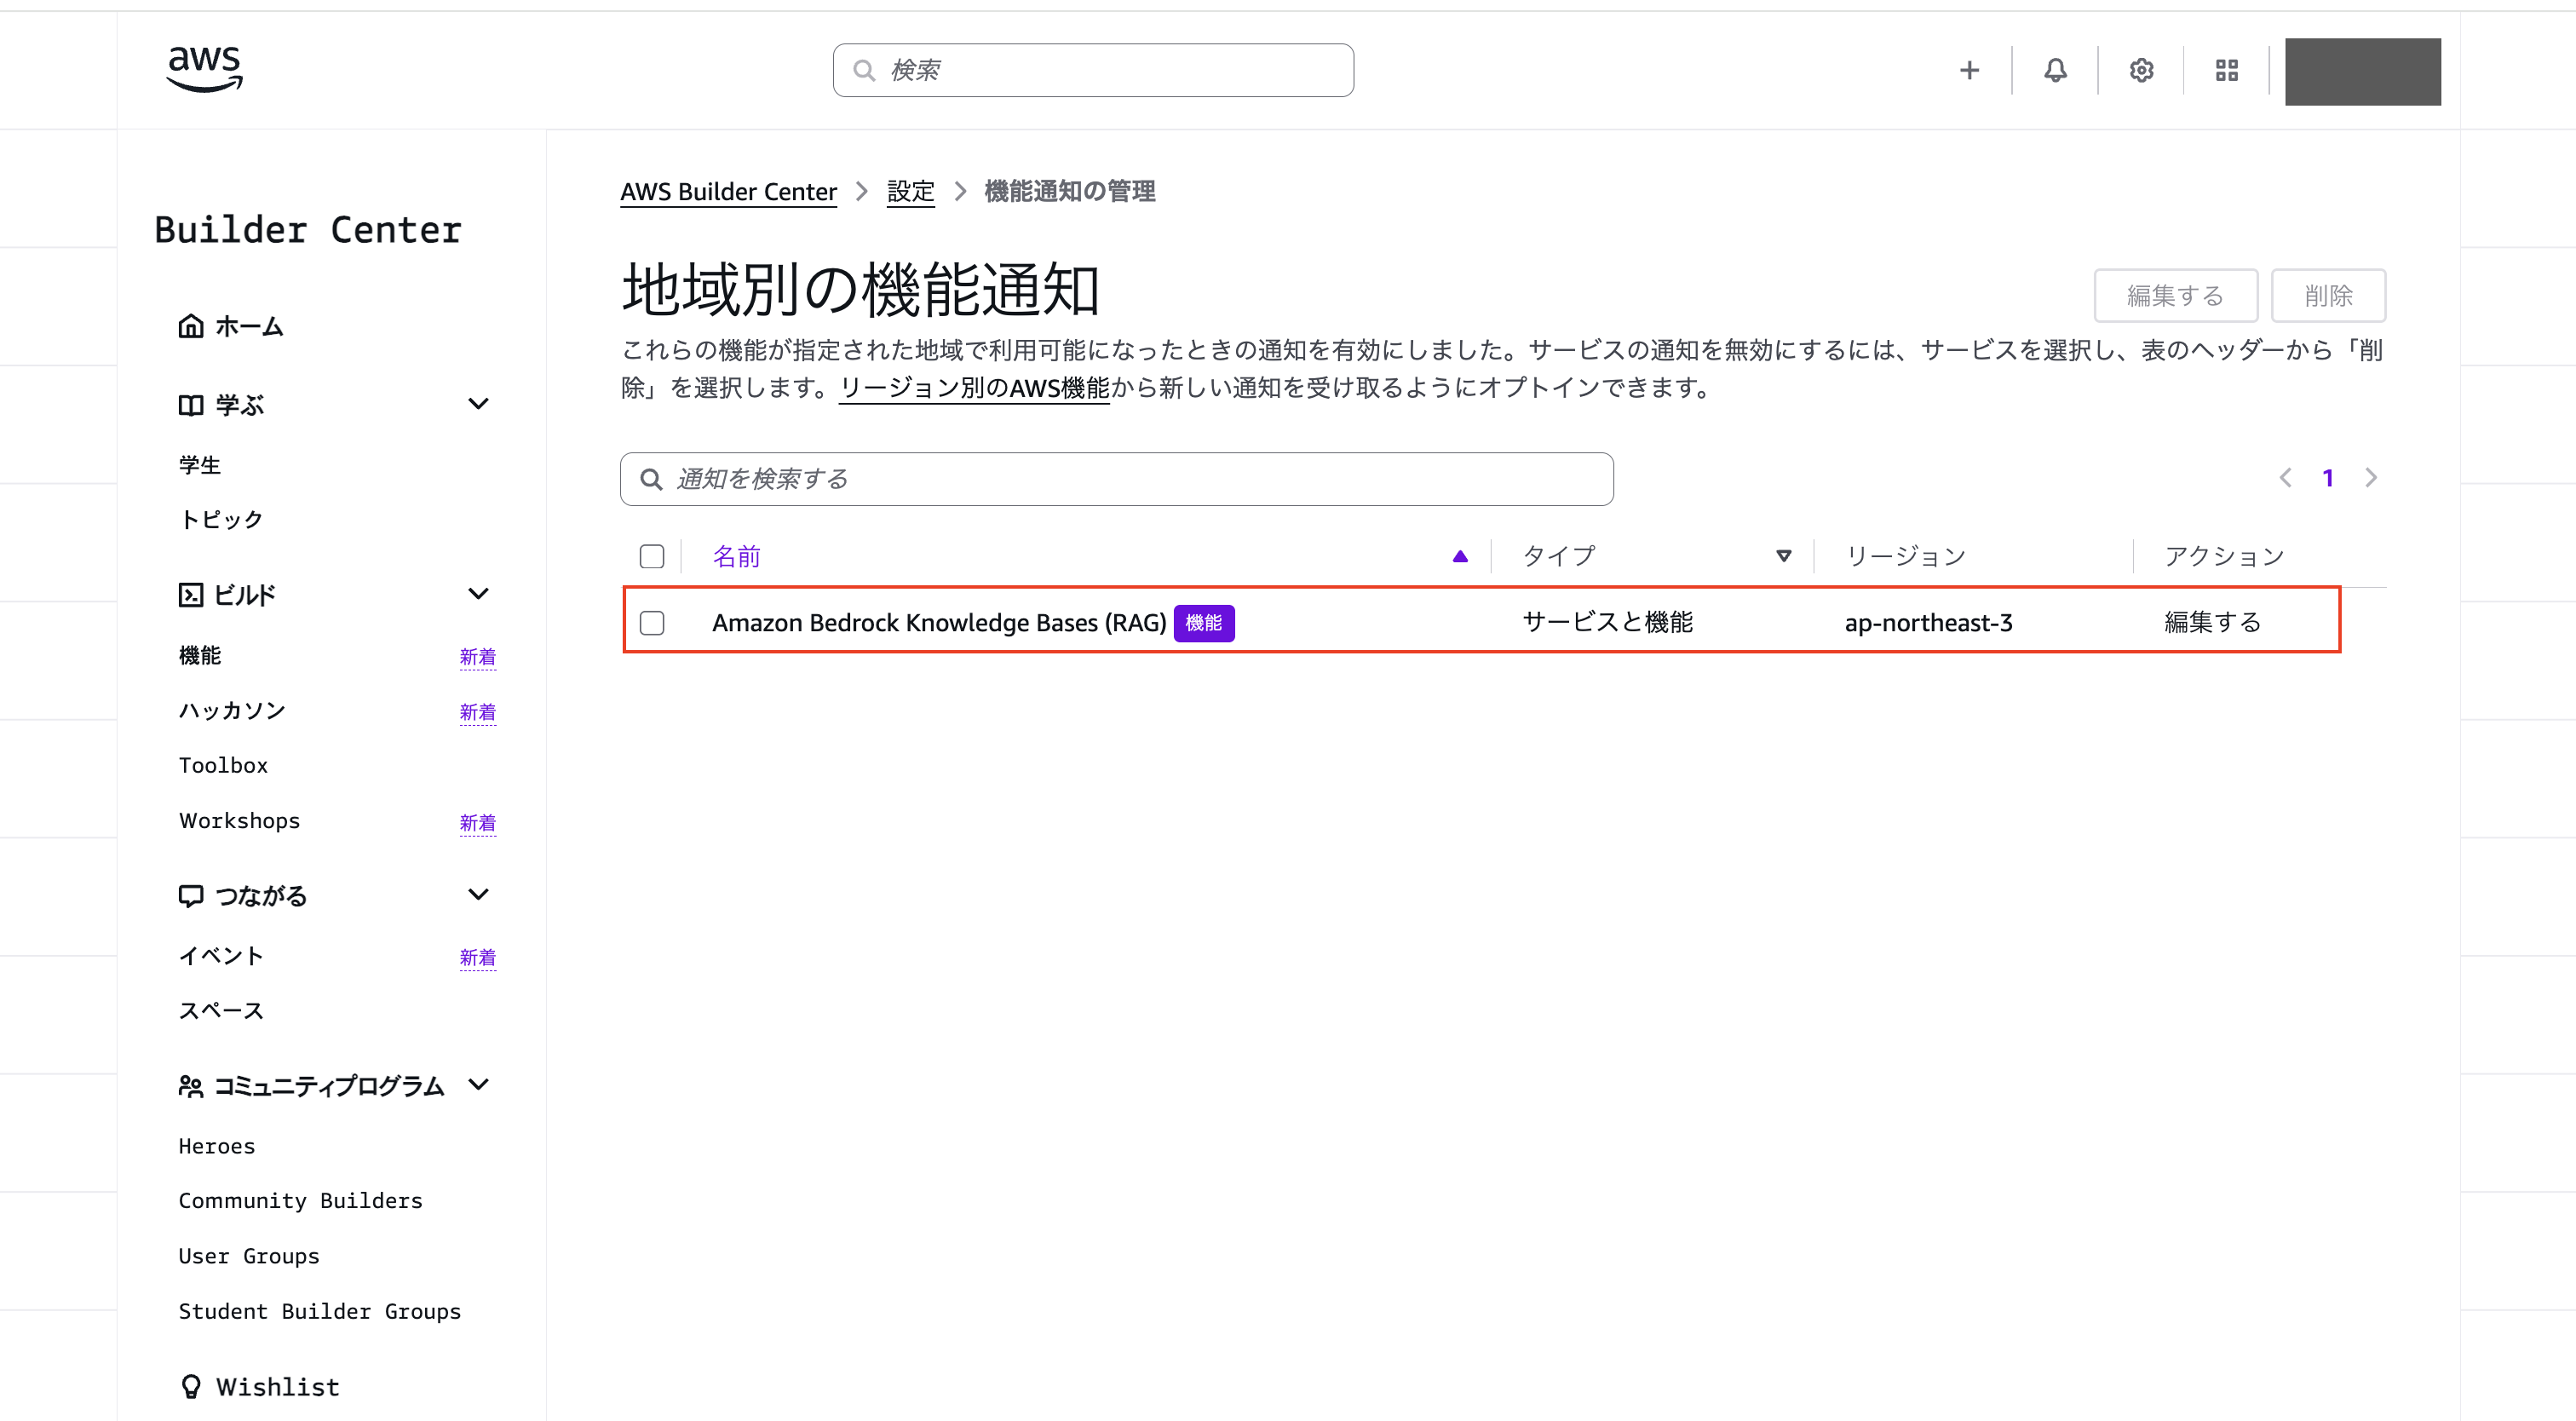This screenshot has width=2576, height=1421.
Task: Click the 編集する button in page header
Action: coord(2176,296)
